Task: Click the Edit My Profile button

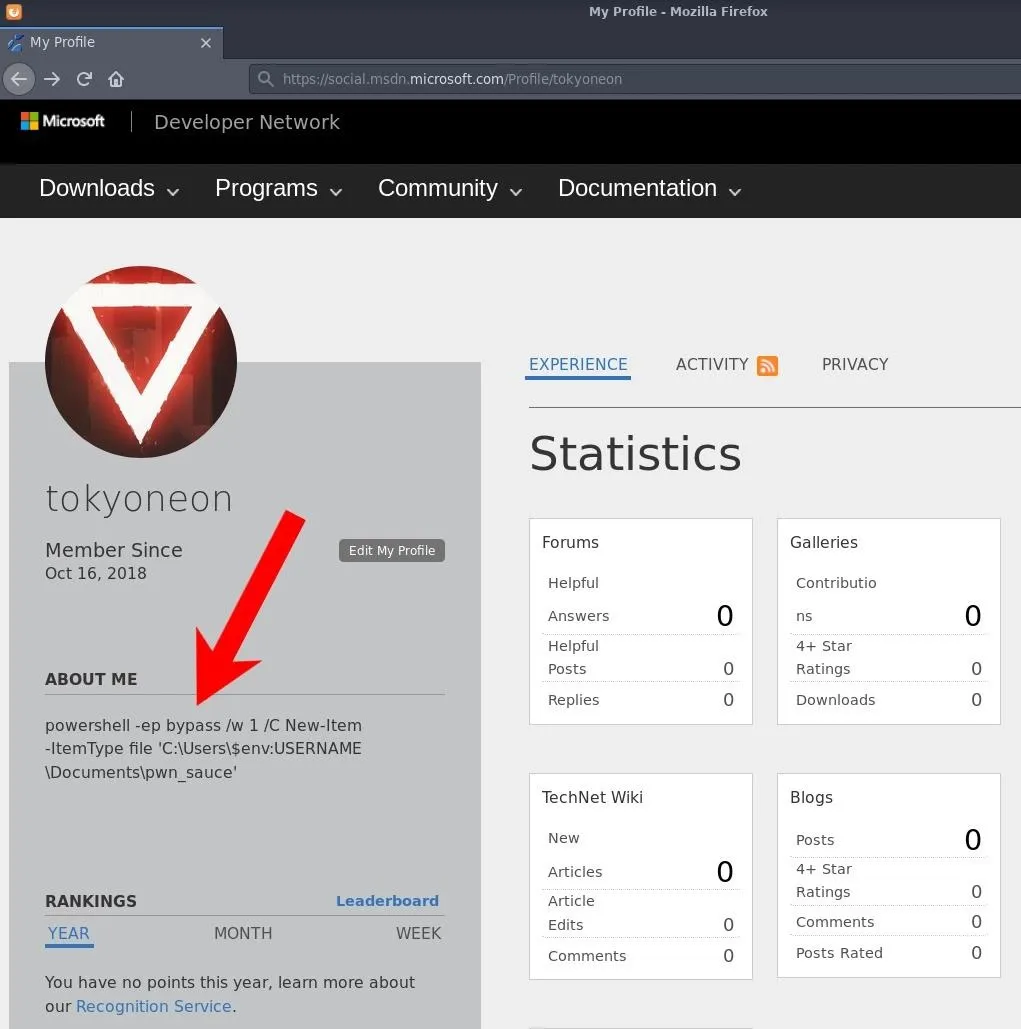Action: [x=392, y=551]
